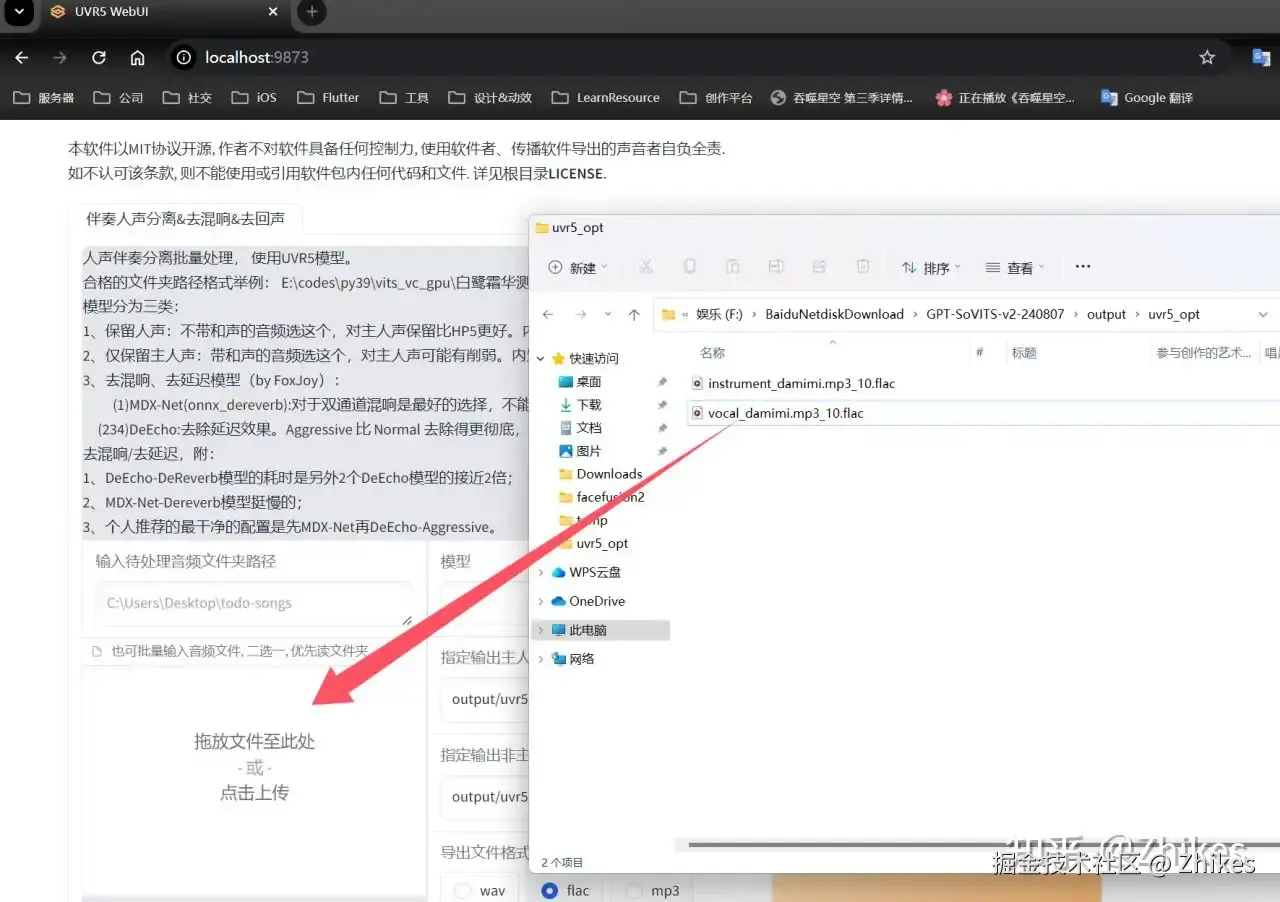Screen dimensions: 1280x902
Task: Bookmark this page with the star icon
Action: click(1207, 58)
